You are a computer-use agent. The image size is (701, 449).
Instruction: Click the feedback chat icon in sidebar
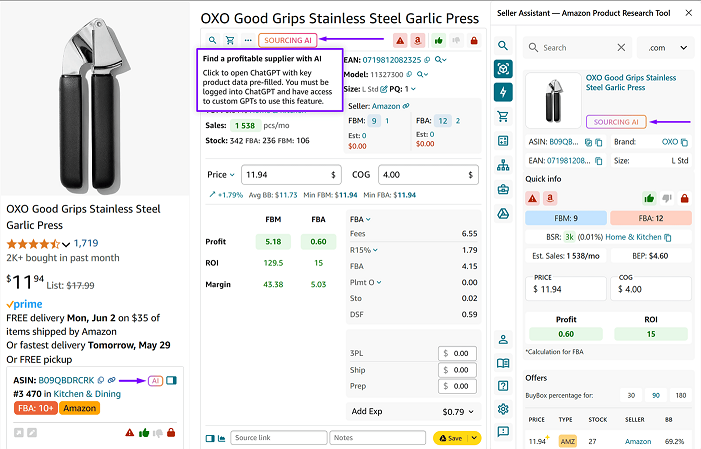[x=503, y=432]
